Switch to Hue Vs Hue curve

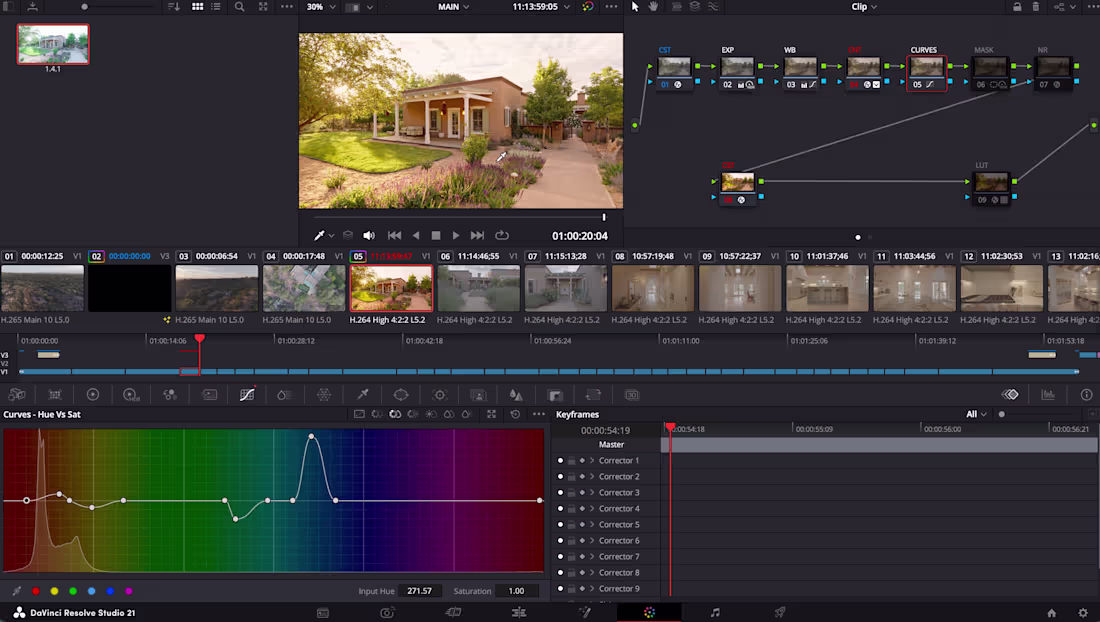pos(377,414)
